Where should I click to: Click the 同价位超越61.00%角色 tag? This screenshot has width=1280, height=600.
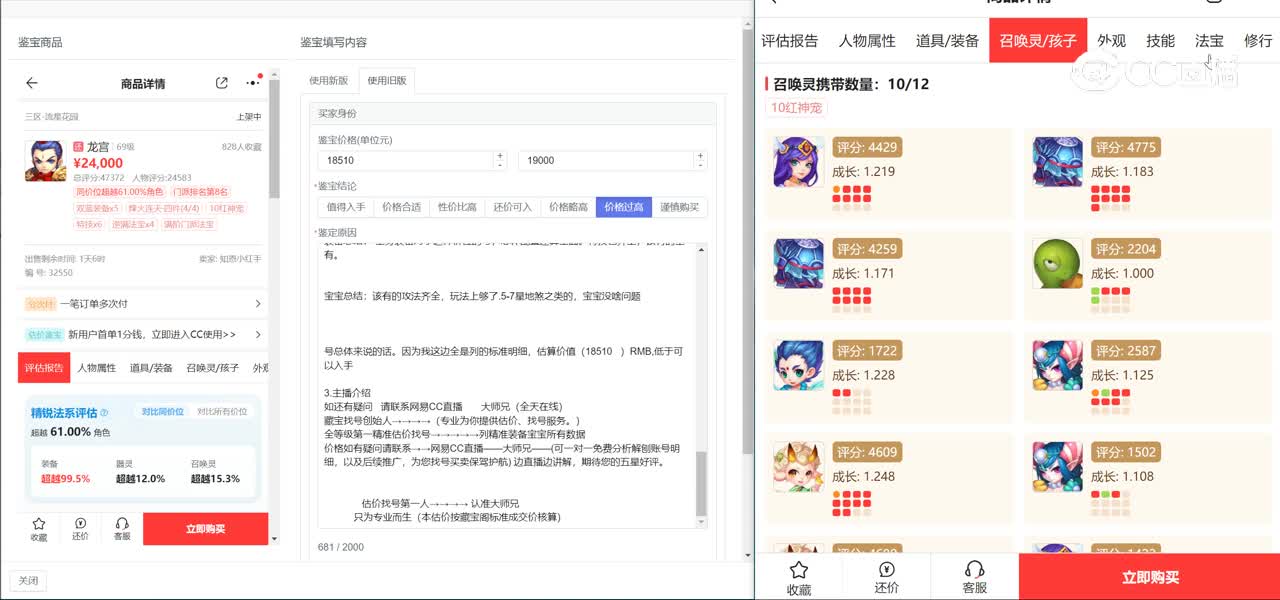click(119, 192)
